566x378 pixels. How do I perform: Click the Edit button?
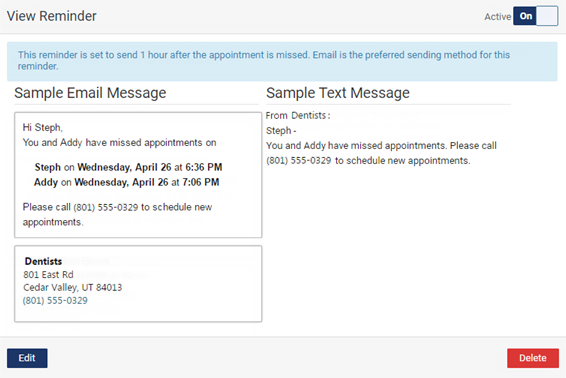(x=27, y=358)
